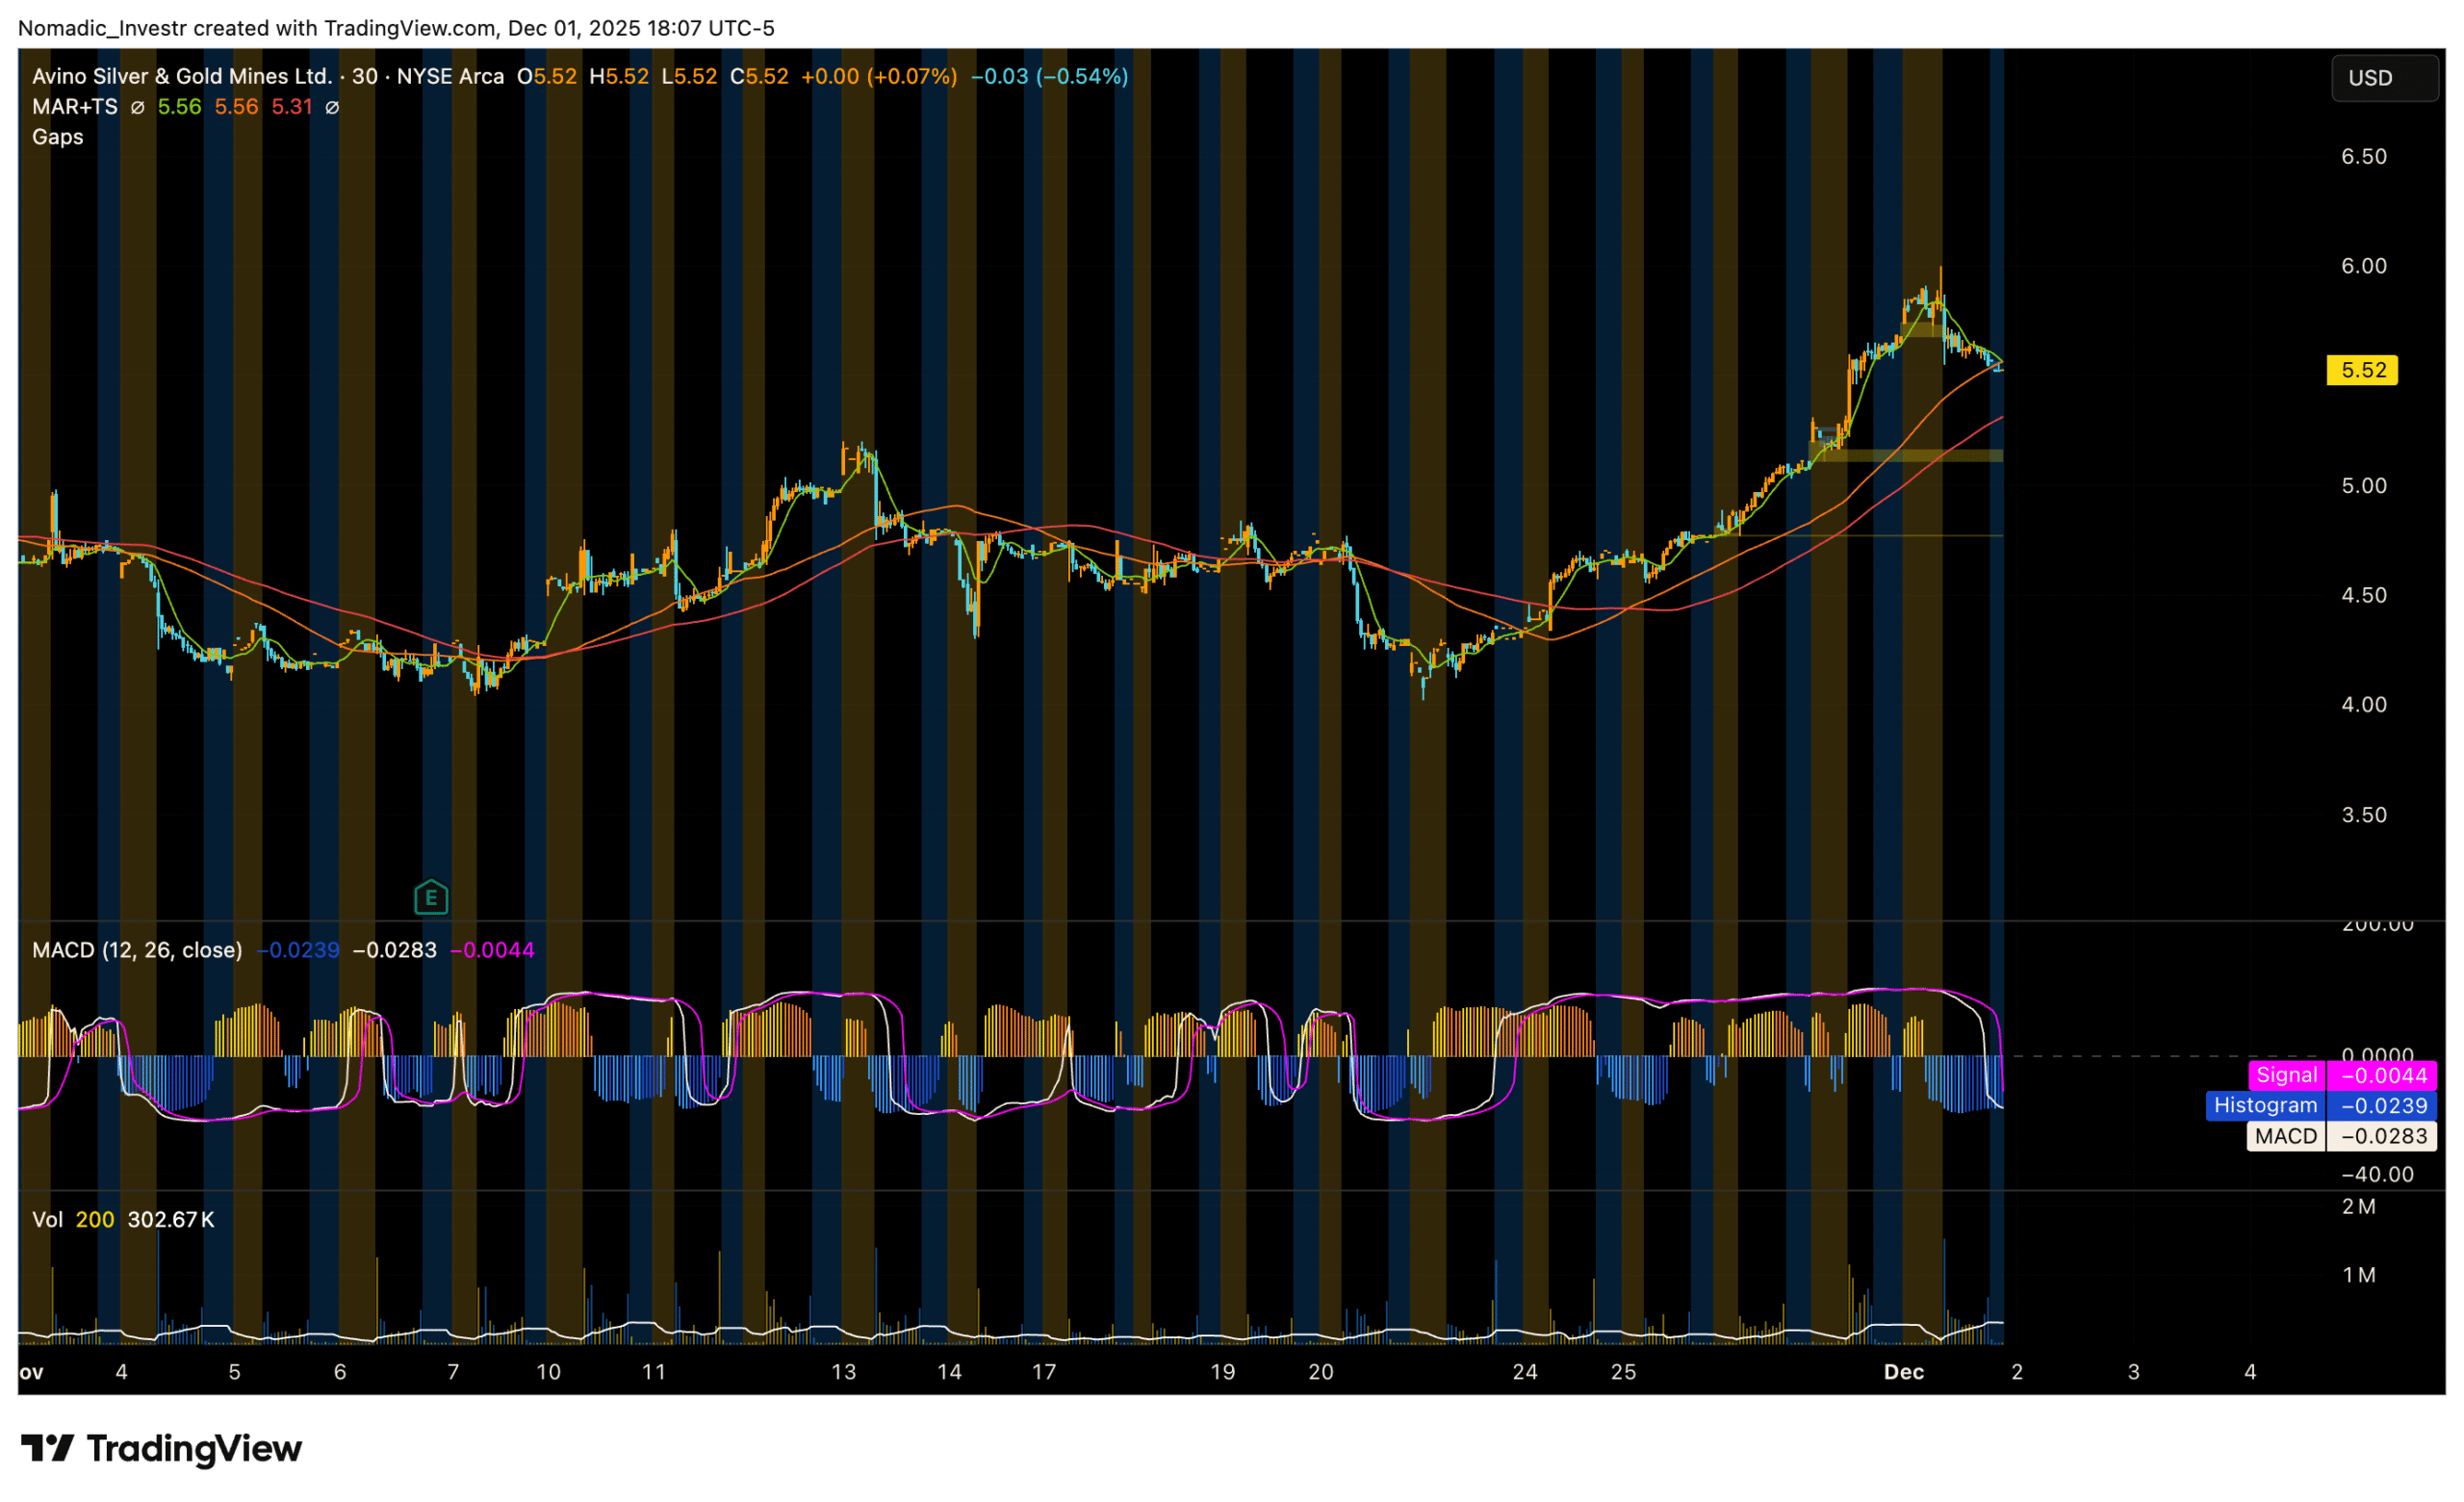2464x1502 pixels.
Task: Click the Dec label on time axis
Action: pos(1903,1372)
